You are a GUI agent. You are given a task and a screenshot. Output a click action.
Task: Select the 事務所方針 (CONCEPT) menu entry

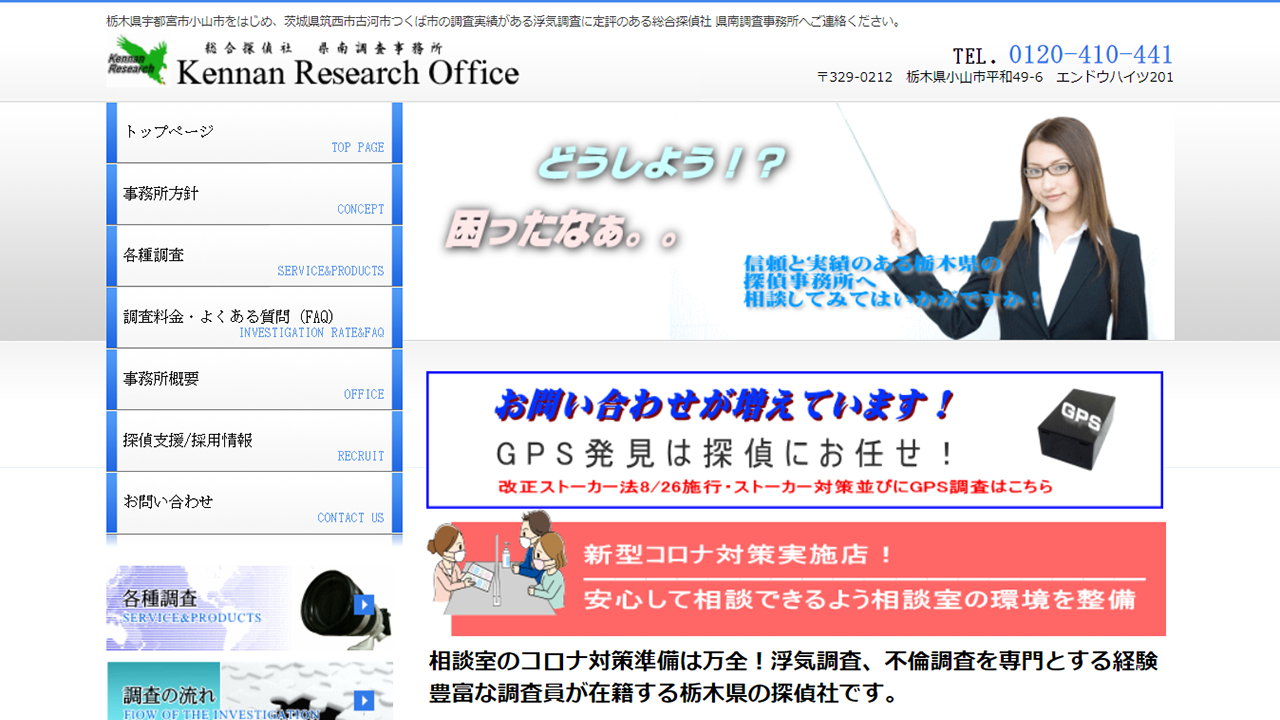point(253,194)
